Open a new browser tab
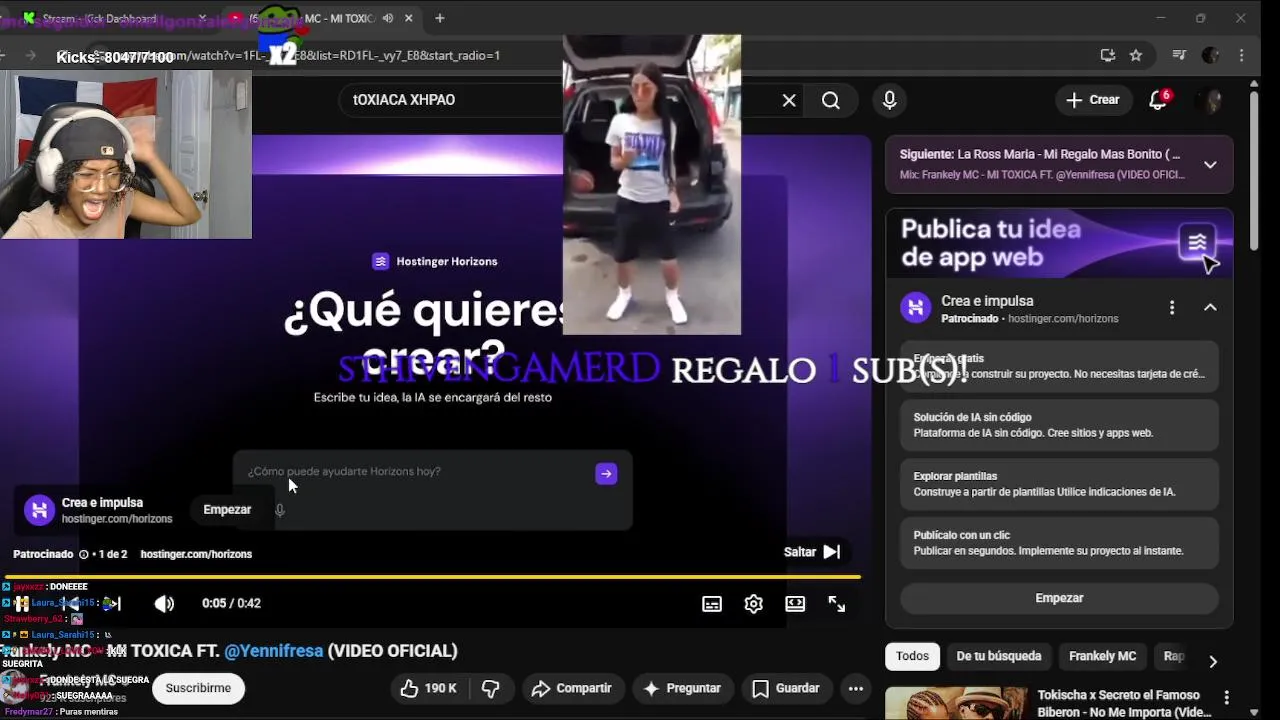 [439, 18]
